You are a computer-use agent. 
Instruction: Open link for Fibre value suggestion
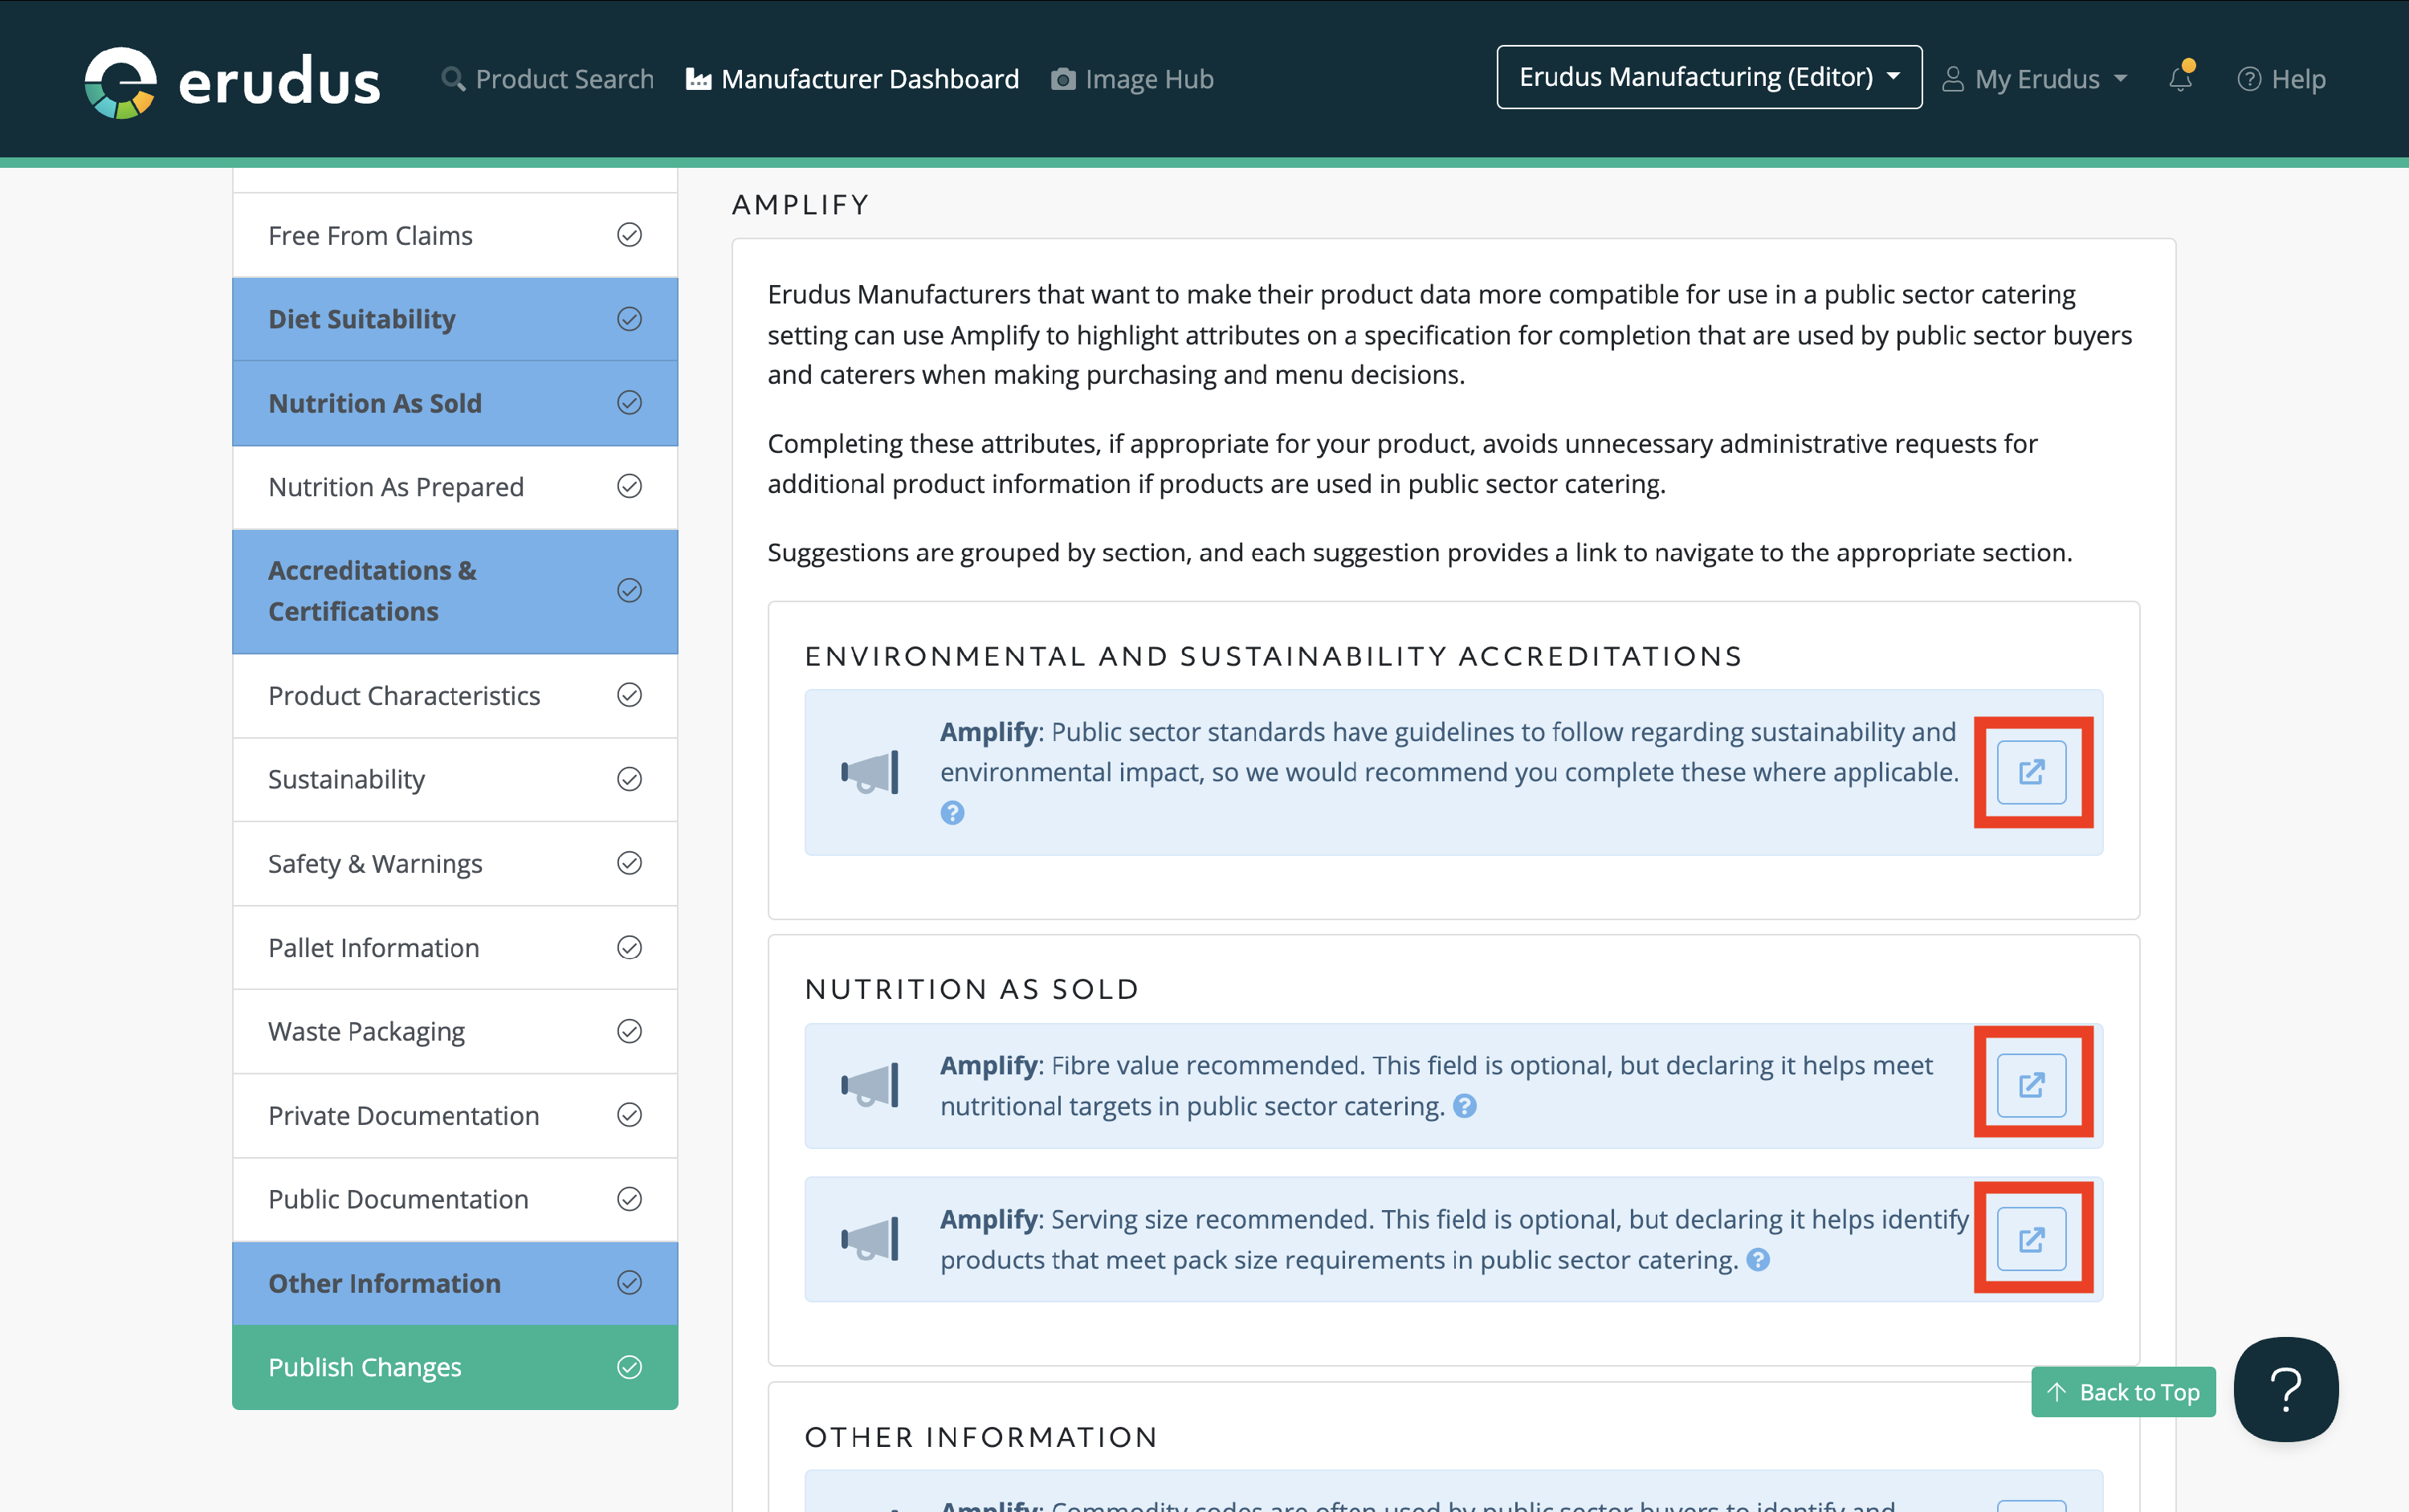[2031, 1084]
